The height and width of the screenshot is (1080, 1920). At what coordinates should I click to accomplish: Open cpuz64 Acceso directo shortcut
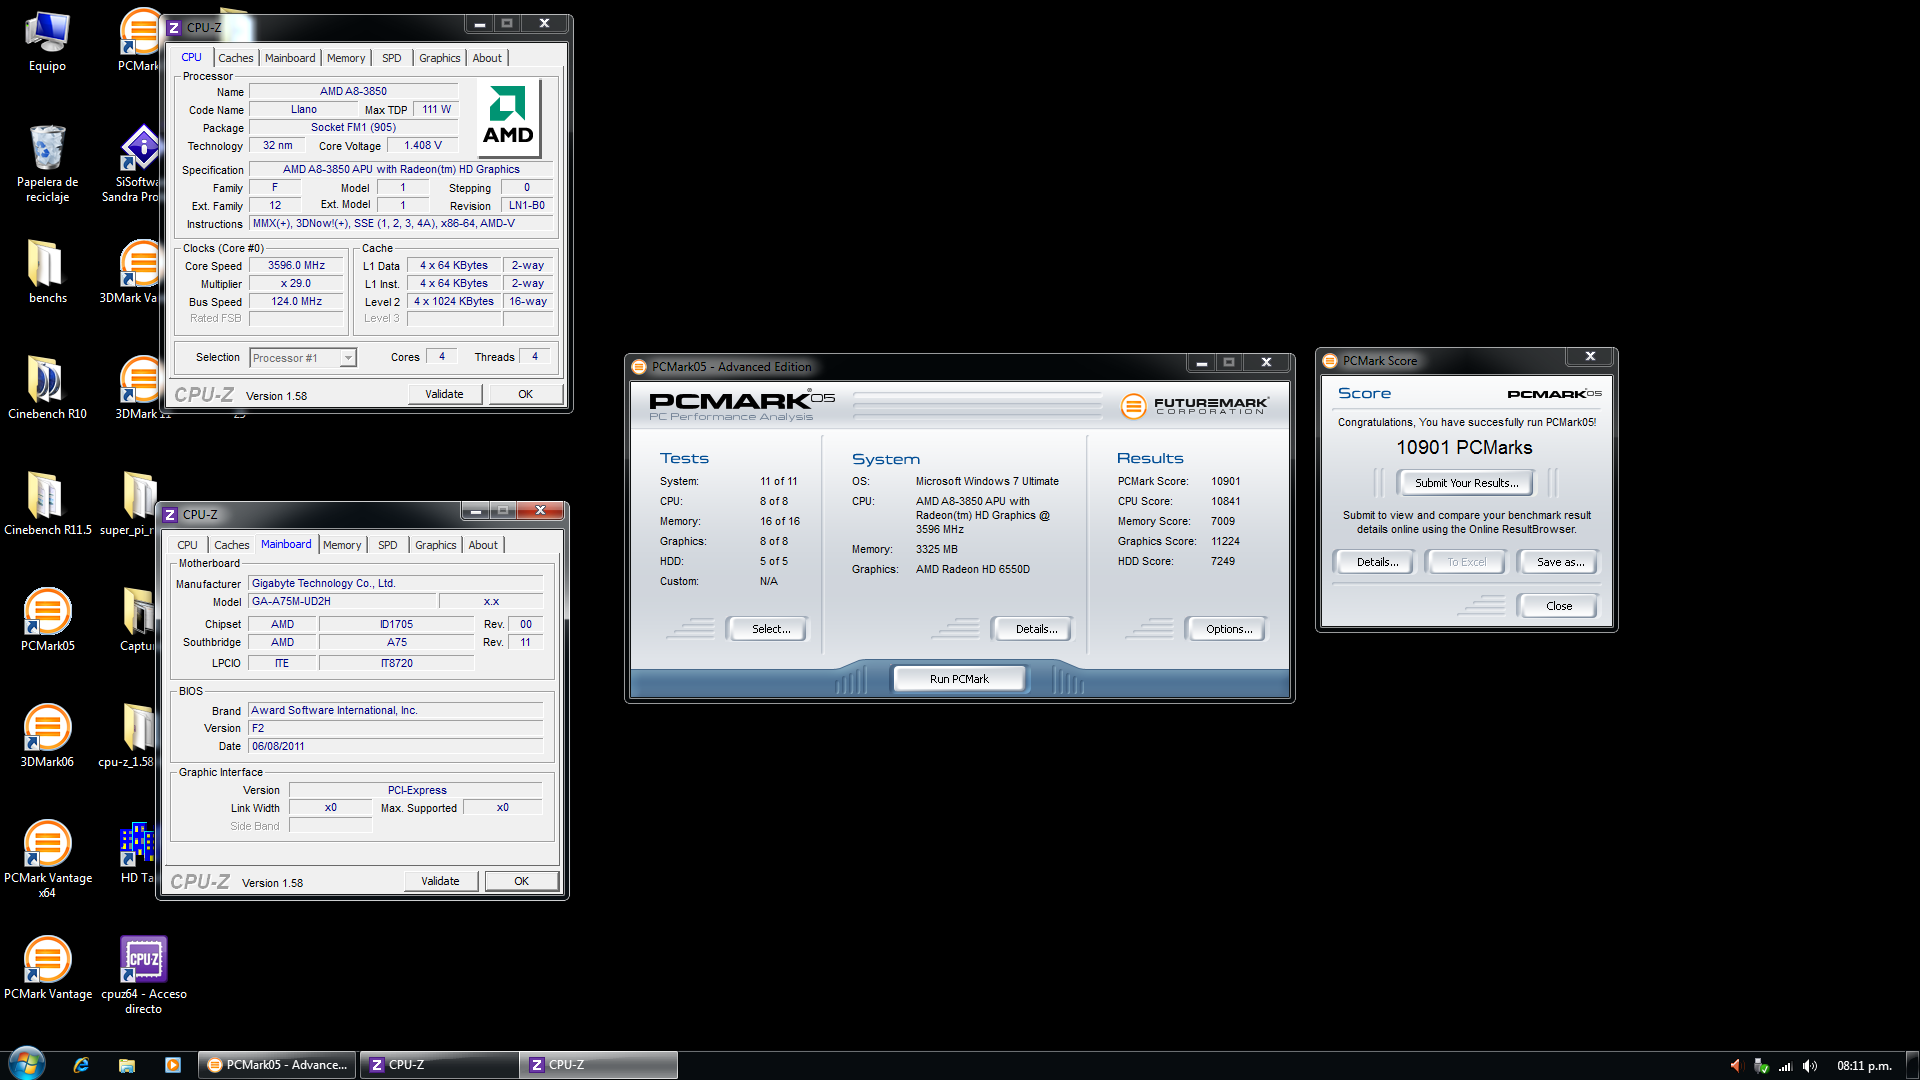143,975
